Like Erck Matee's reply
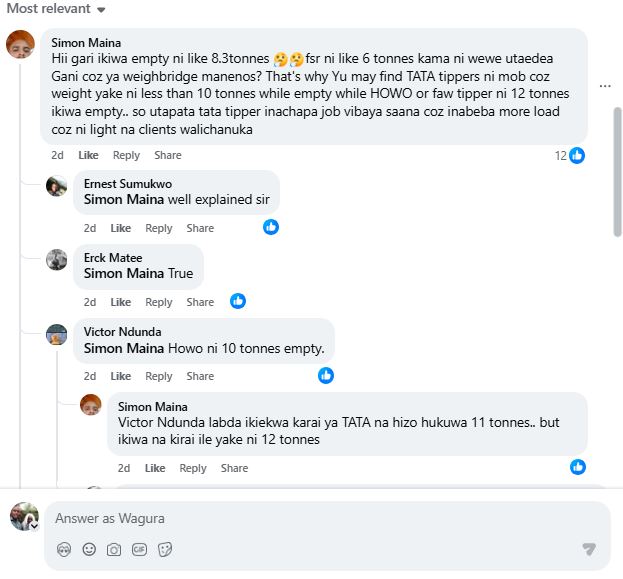623x579 pixels. tap(121, 302)
